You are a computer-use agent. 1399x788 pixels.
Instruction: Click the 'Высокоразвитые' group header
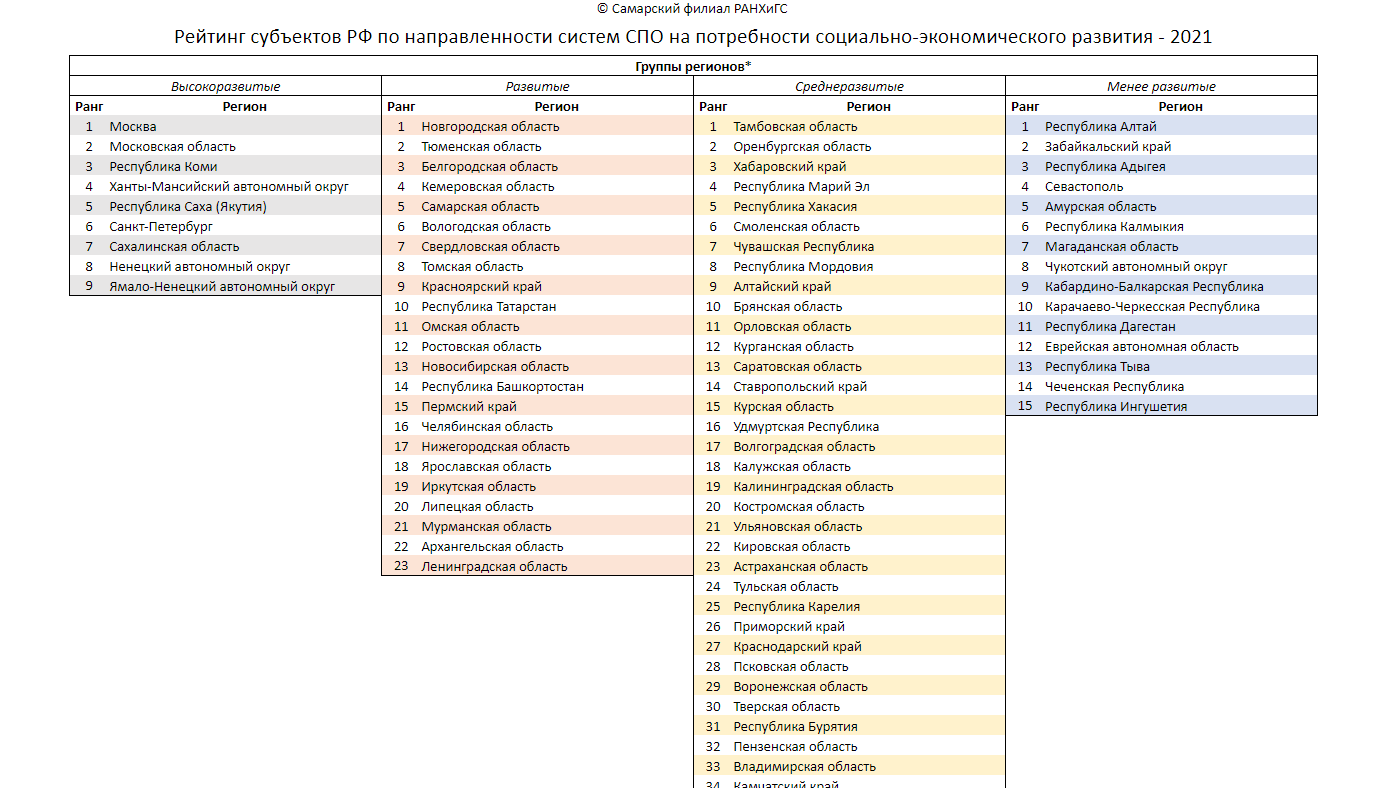click(225, 87)
